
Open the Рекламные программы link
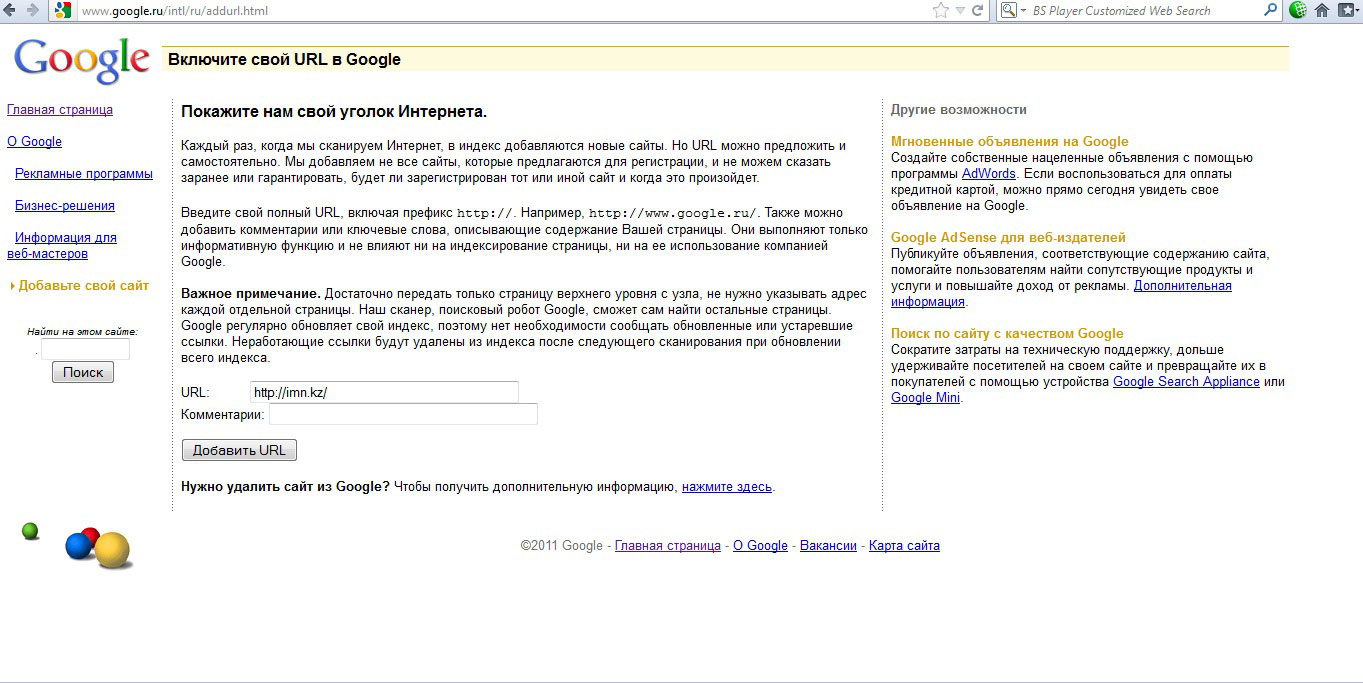(x=84, y=174)
